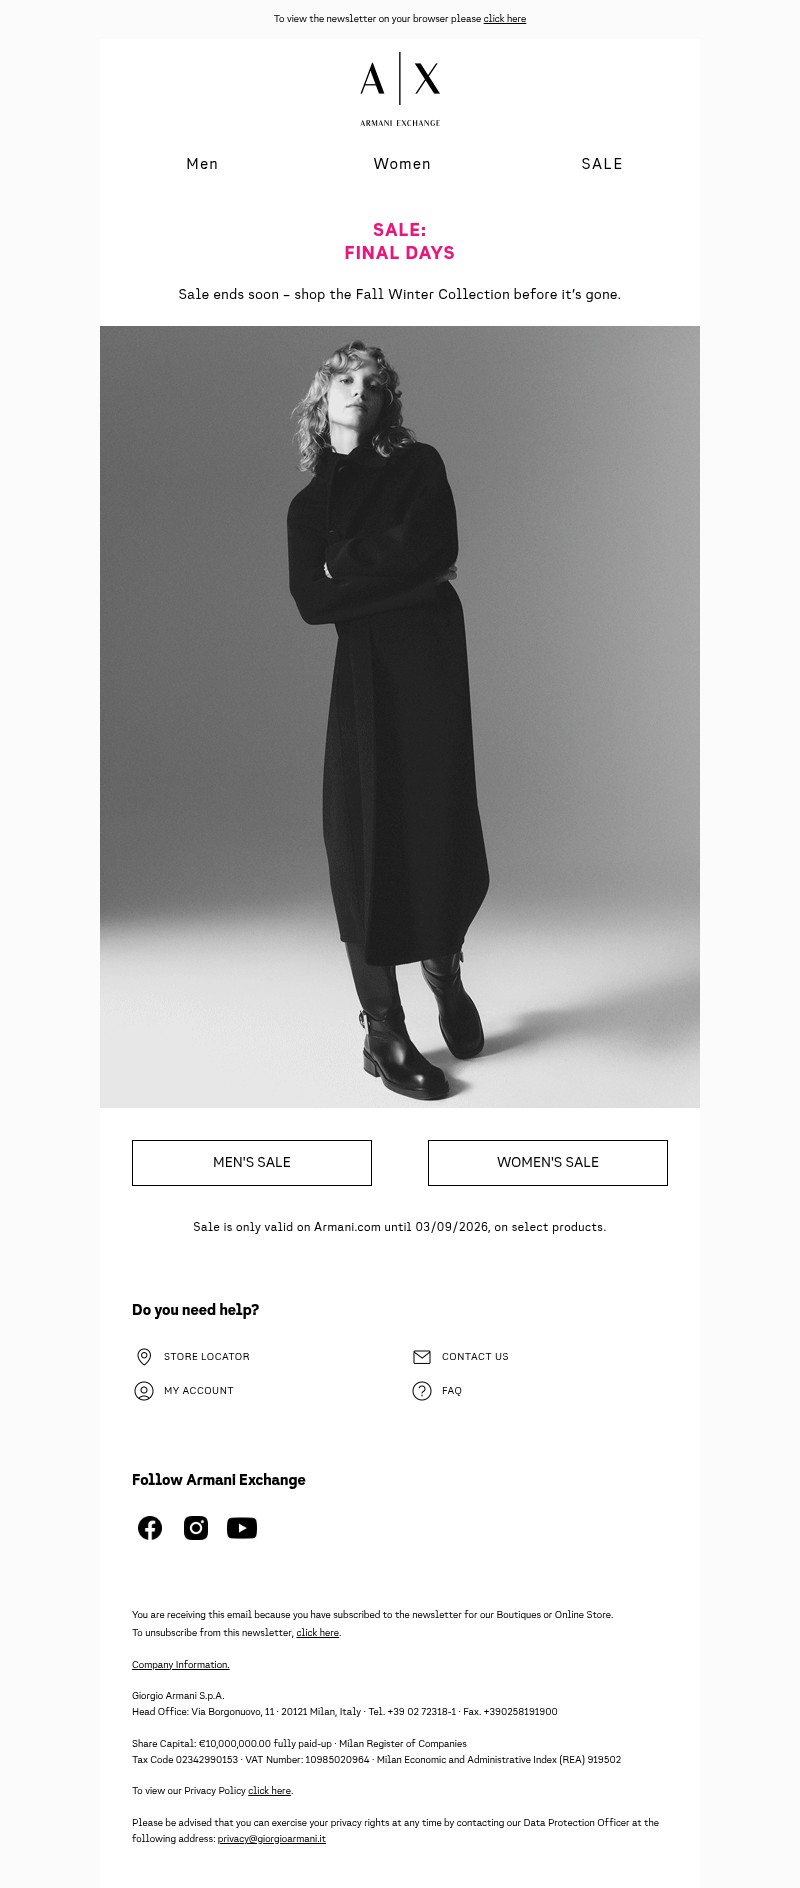Click the model in black dress photo
The height and width of the screenshot is (1888, 800).
tap(400, 717)
